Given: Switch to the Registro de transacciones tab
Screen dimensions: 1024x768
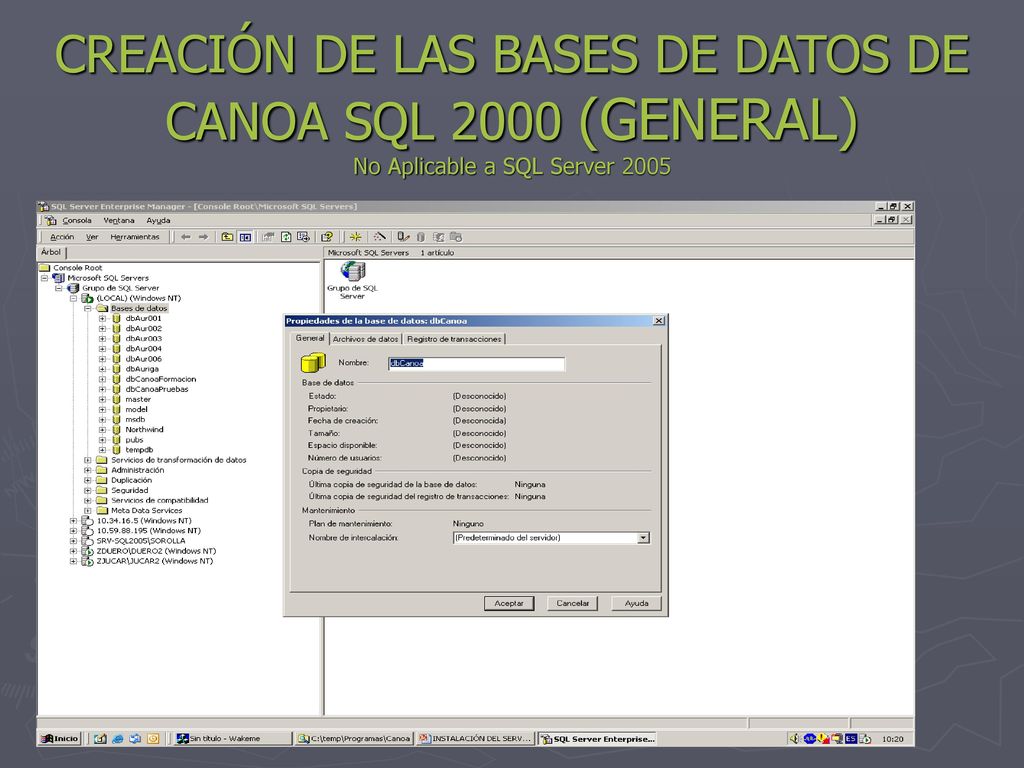Looking at the screenshot, I should click(454, 339).
